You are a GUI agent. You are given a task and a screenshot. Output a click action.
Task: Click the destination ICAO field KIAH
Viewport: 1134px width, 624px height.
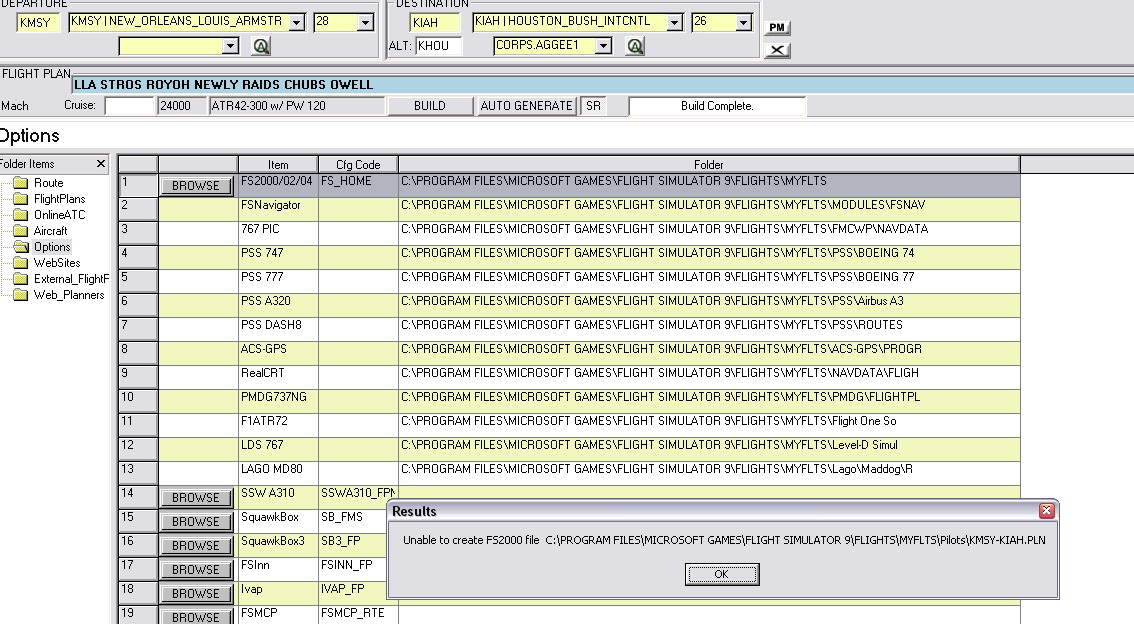[x=435, y=22]
